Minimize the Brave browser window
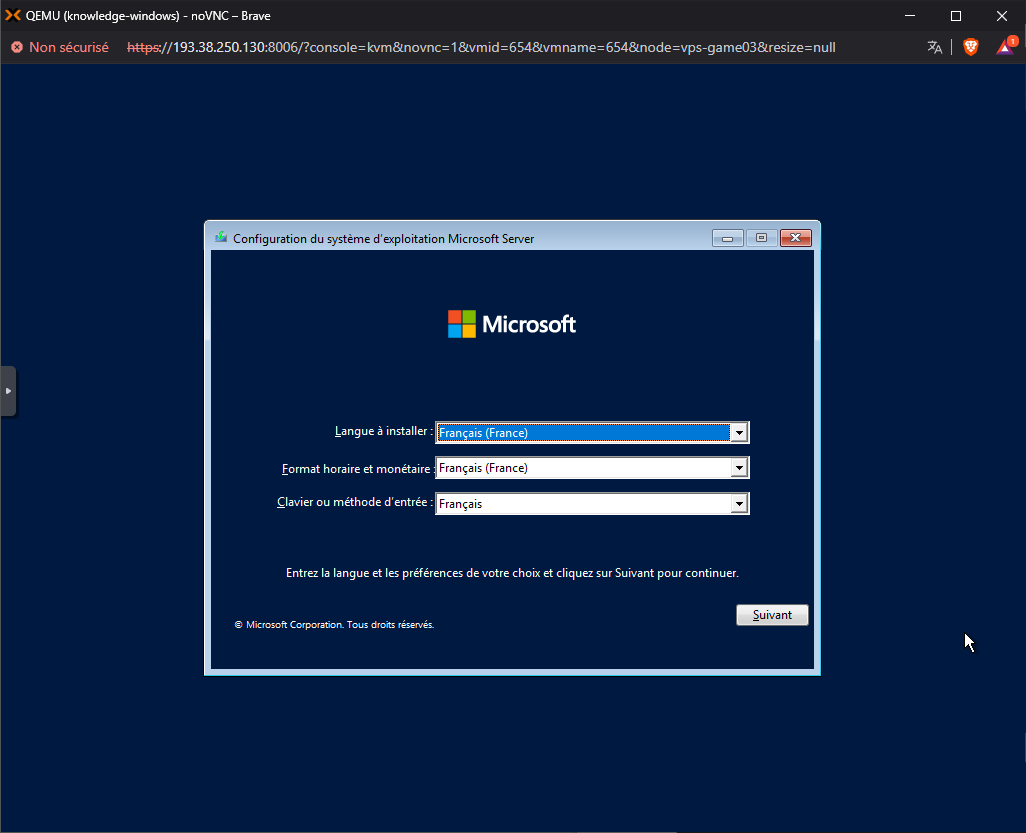 (x=910, y=16)
